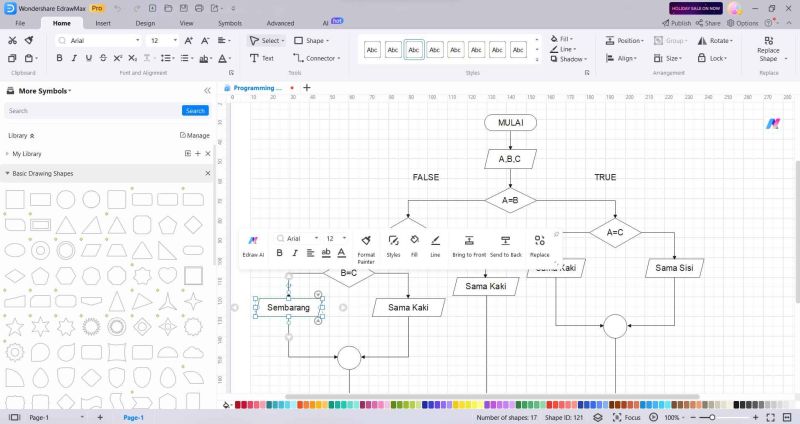Screen dimensions: 800x424
Task: Click the Focus mode button
Action: click(x=627, y=417)
